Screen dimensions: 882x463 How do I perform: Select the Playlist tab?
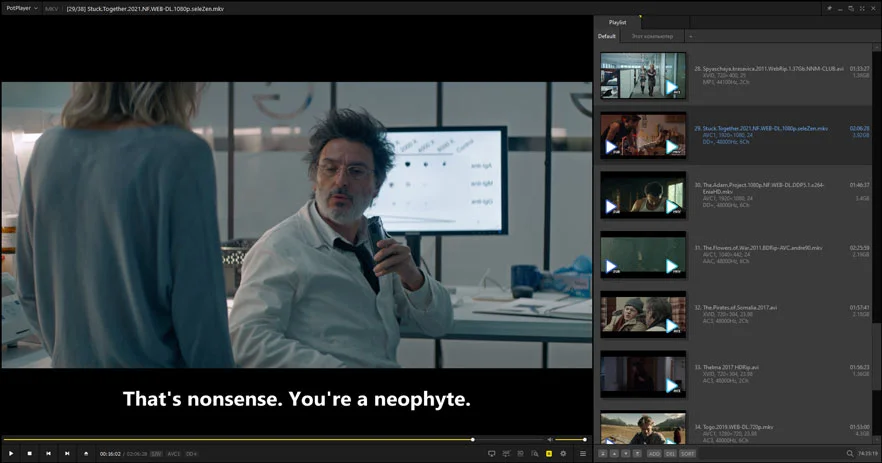tap(617, 23)
